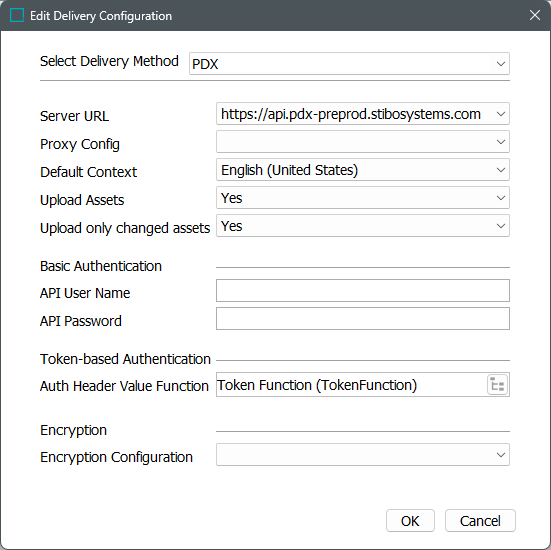The image size is (551, 550).
Task: Click Yes value for Upload only changed assets
Action: pos(232,226)
